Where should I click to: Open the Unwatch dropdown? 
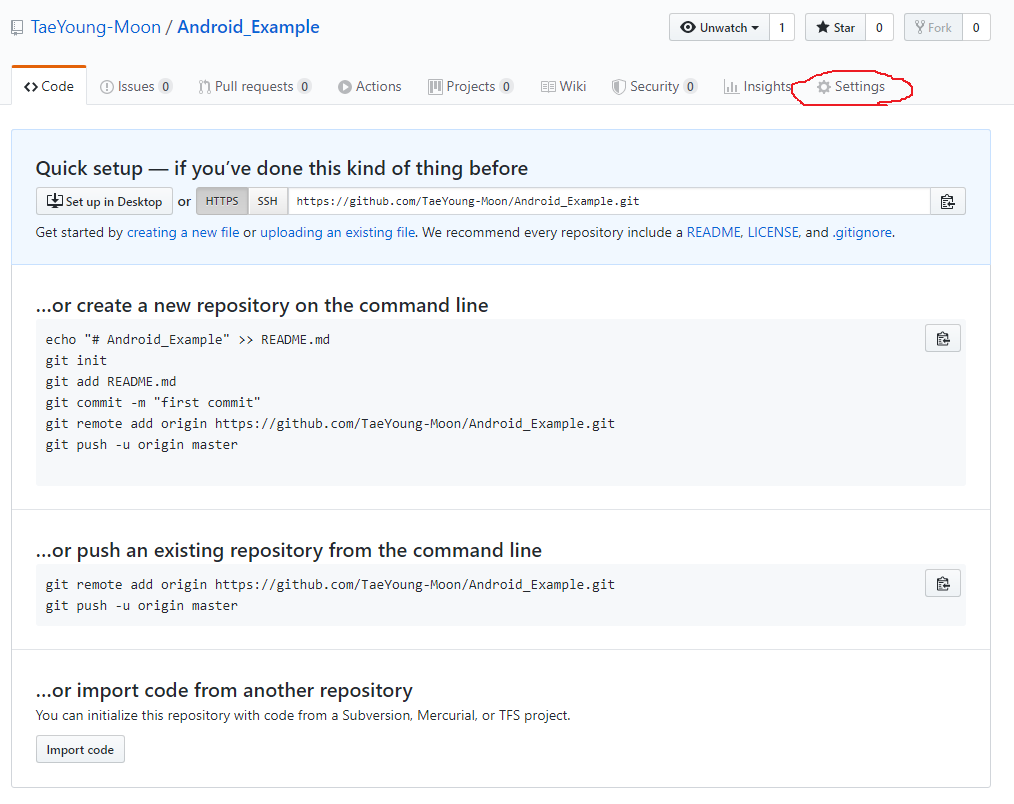(x=719, y=27)
